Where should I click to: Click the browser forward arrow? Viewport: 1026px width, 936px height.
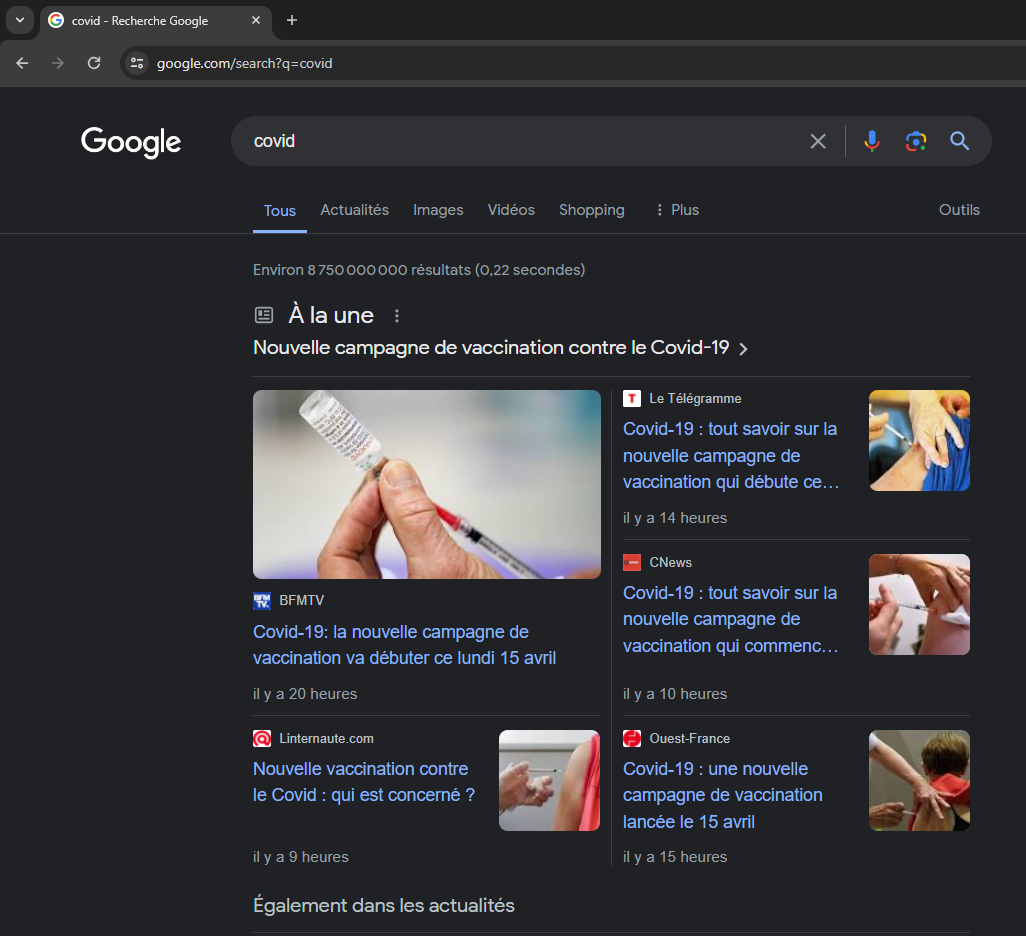58,63
